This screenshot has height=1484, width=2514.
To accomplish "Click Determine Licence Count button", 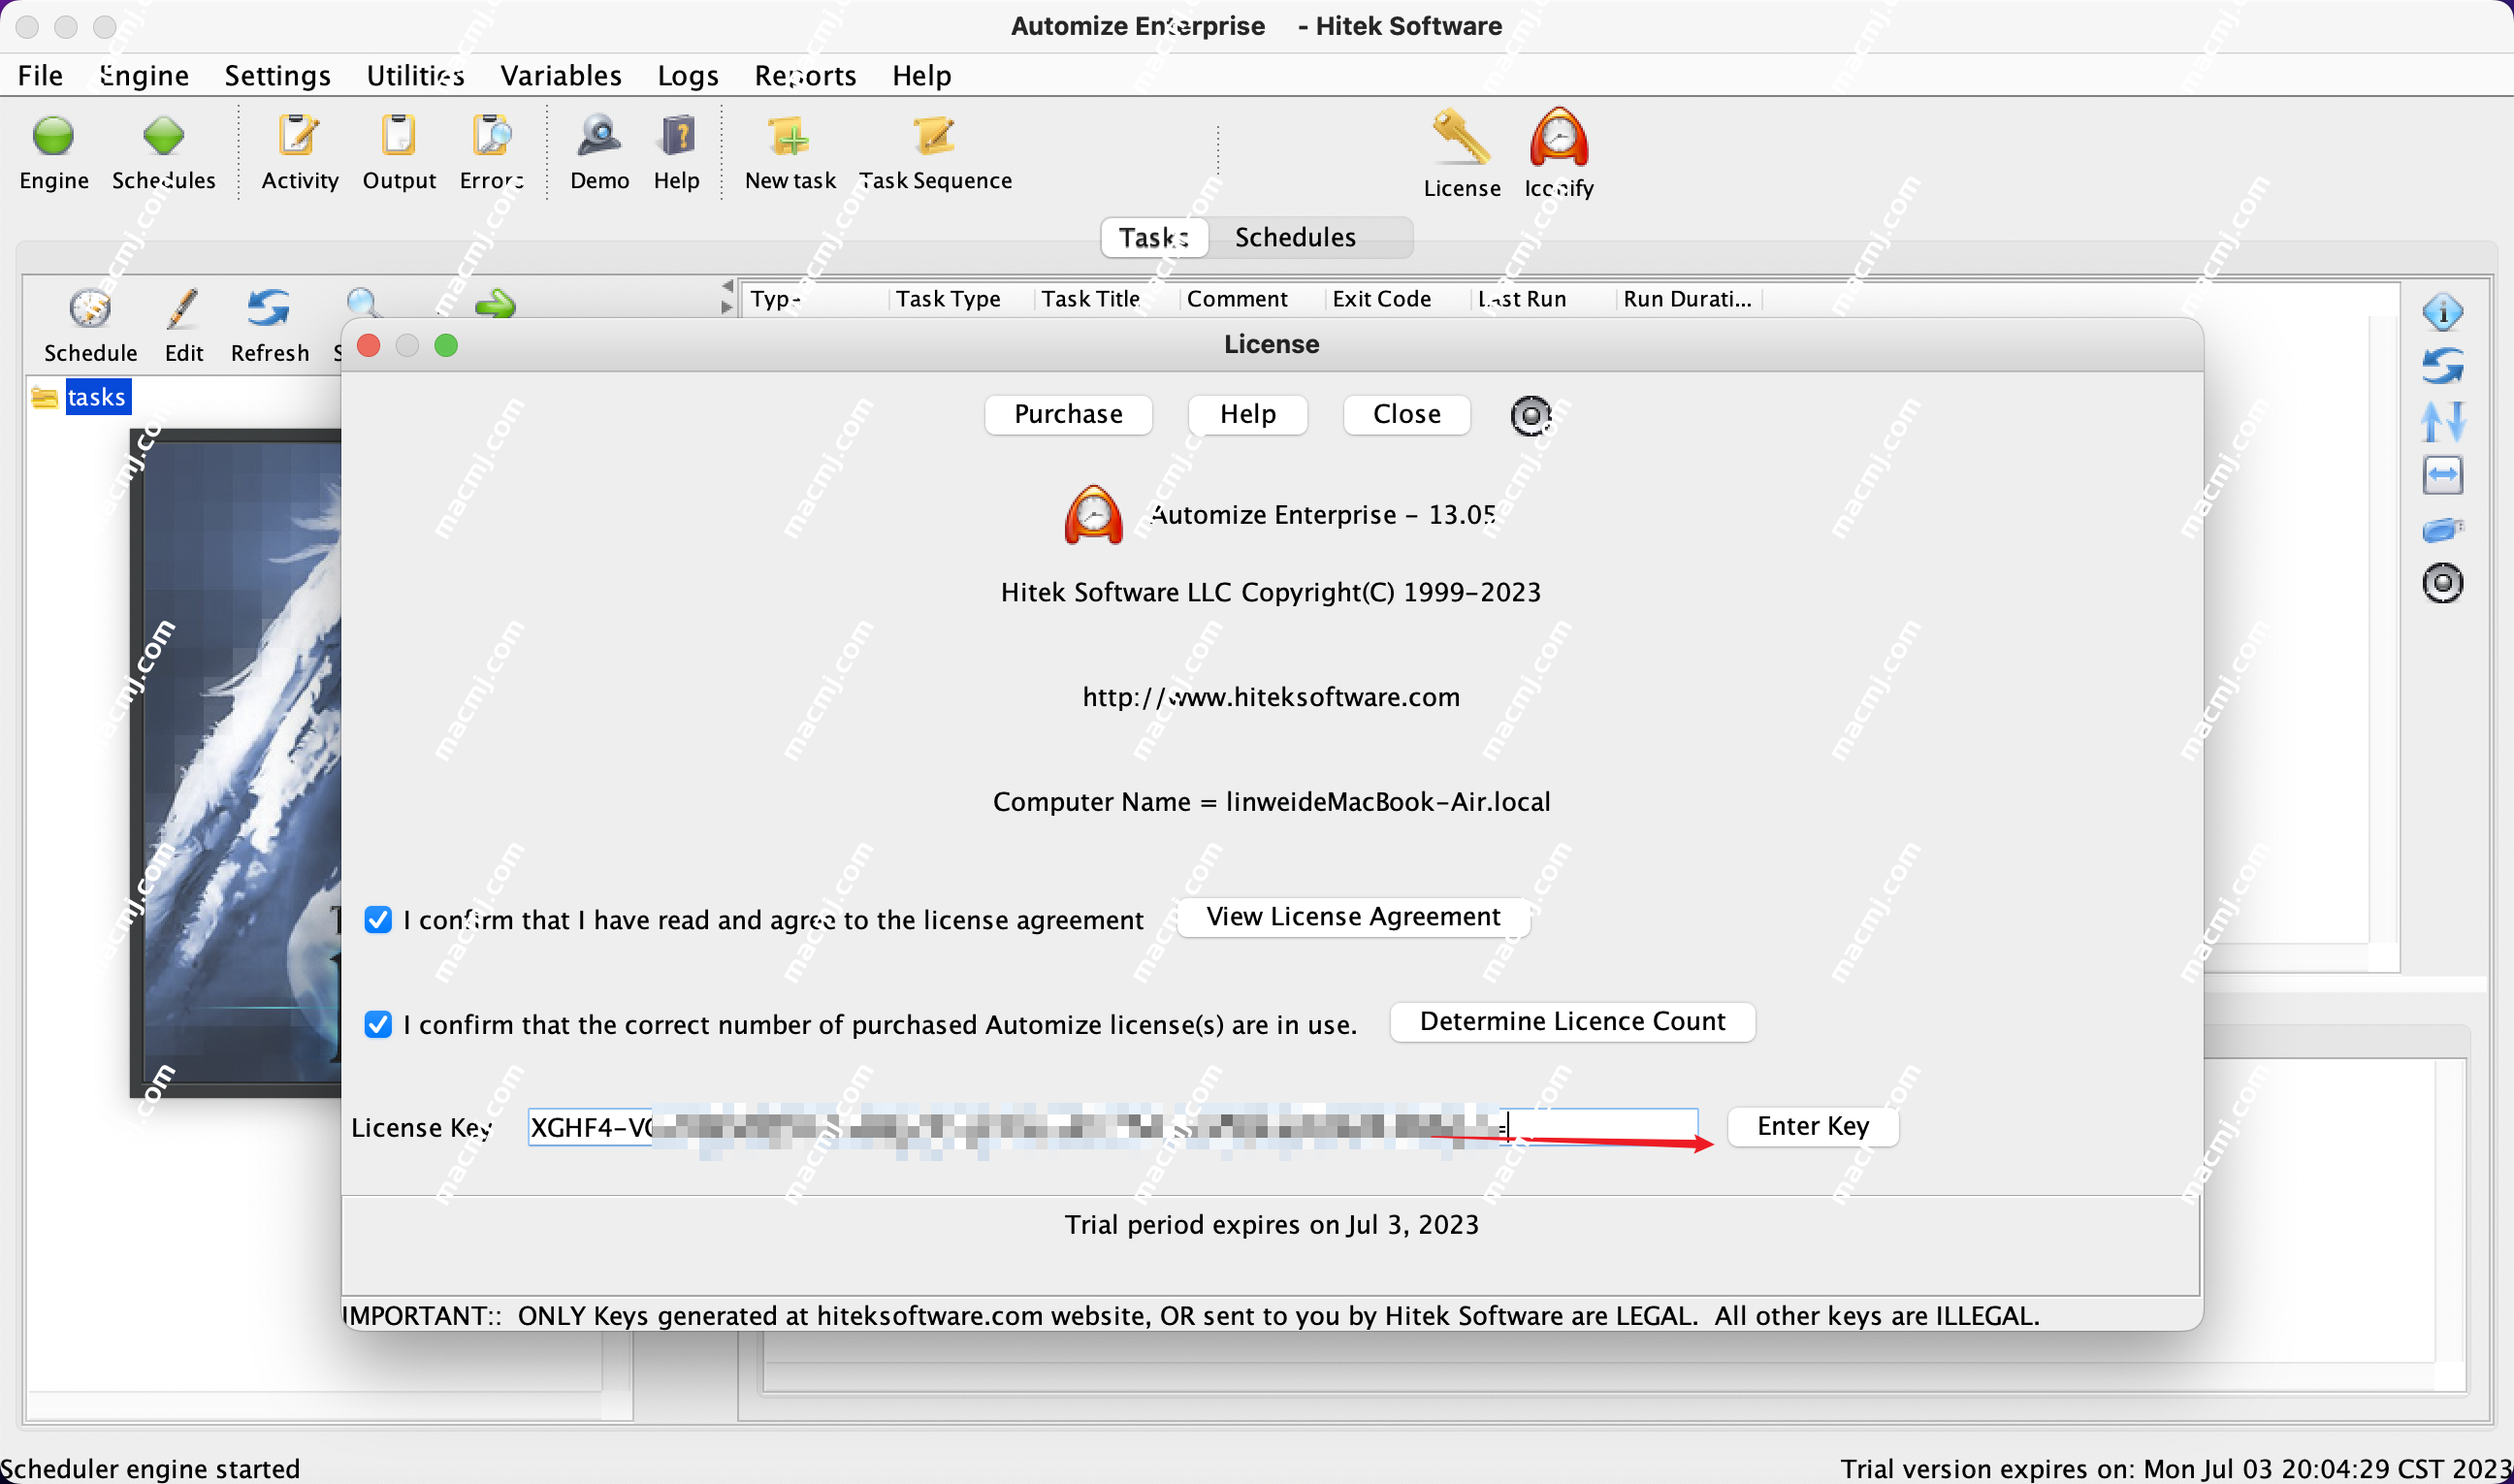I will tap(1572, 1021).
